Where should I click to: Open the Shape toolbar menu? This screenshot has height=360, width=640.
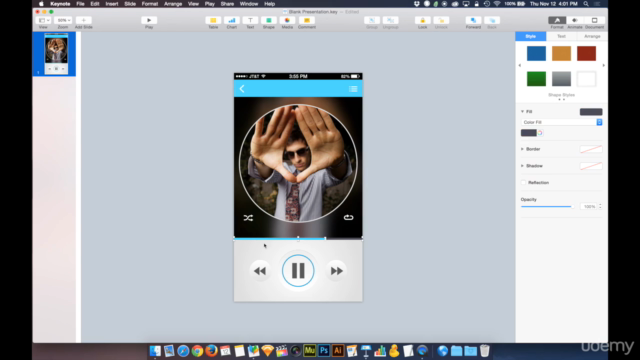269,20
